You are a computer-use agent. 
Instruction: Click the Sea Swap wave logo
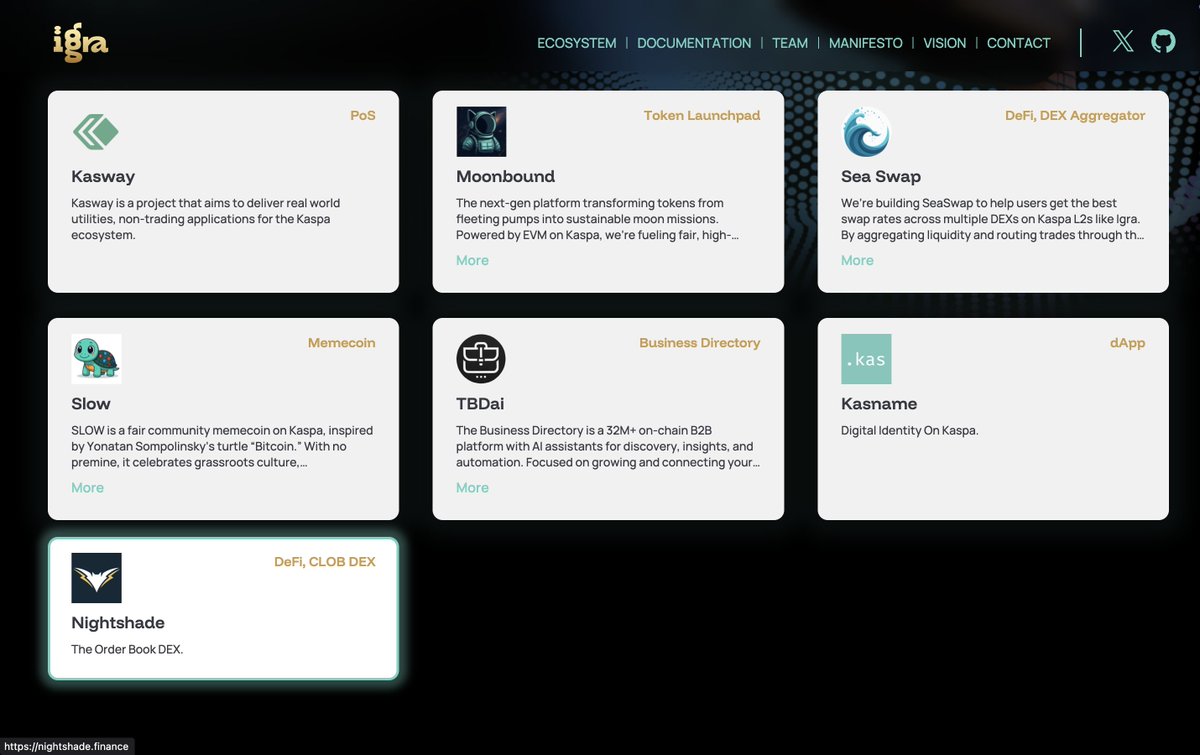866,132
